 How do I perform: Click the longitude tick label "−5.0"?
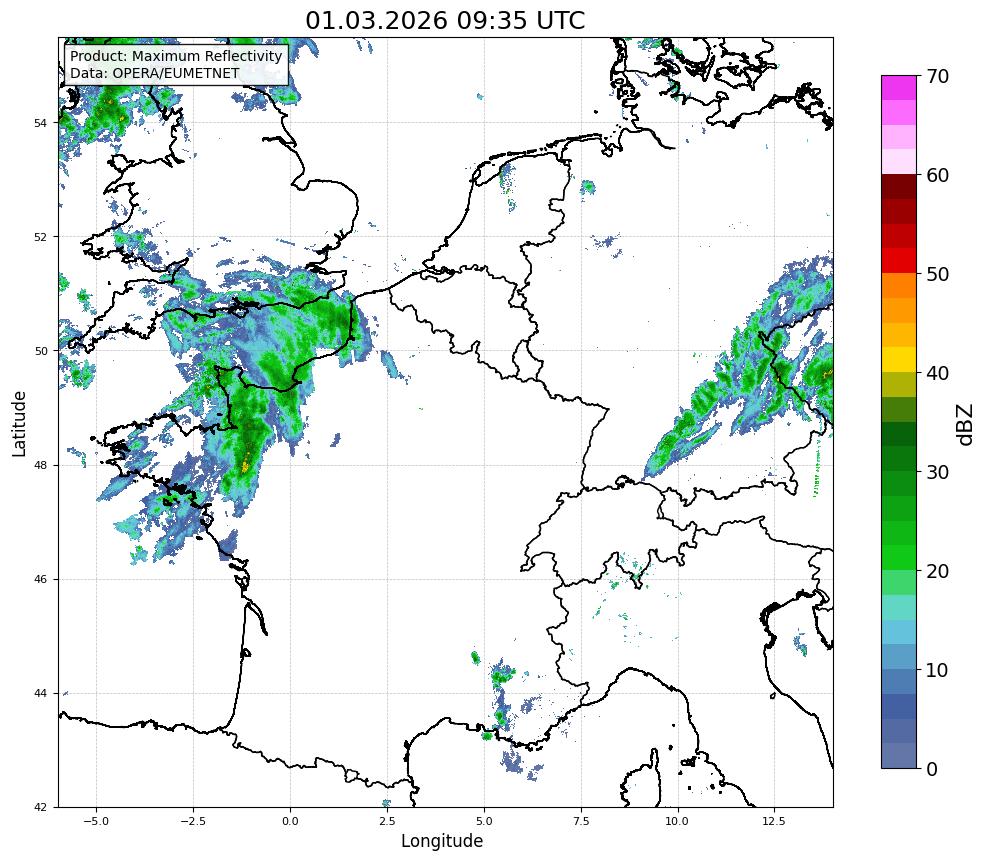point(96,821)
